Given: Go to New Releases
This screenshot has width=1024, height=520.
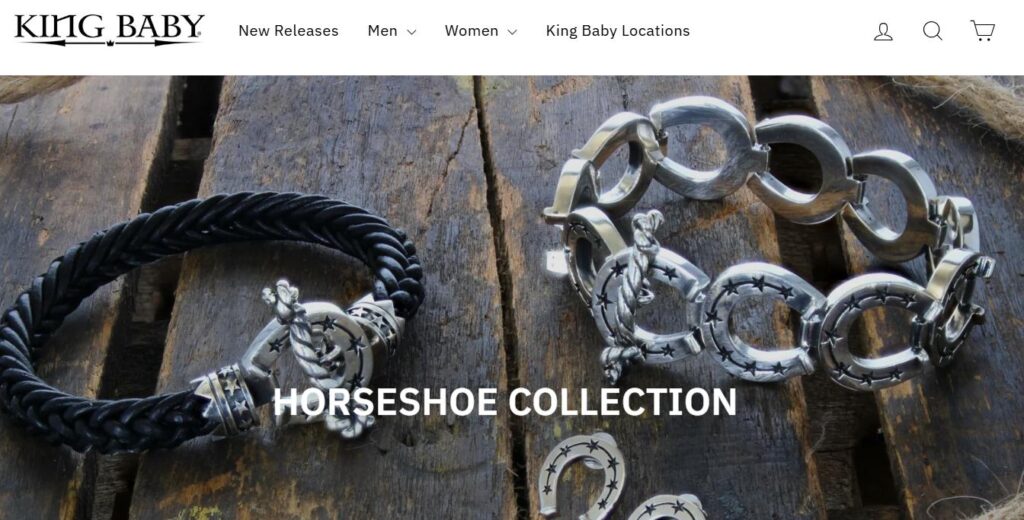Looking at the screenshot, I should click(288, 31).
